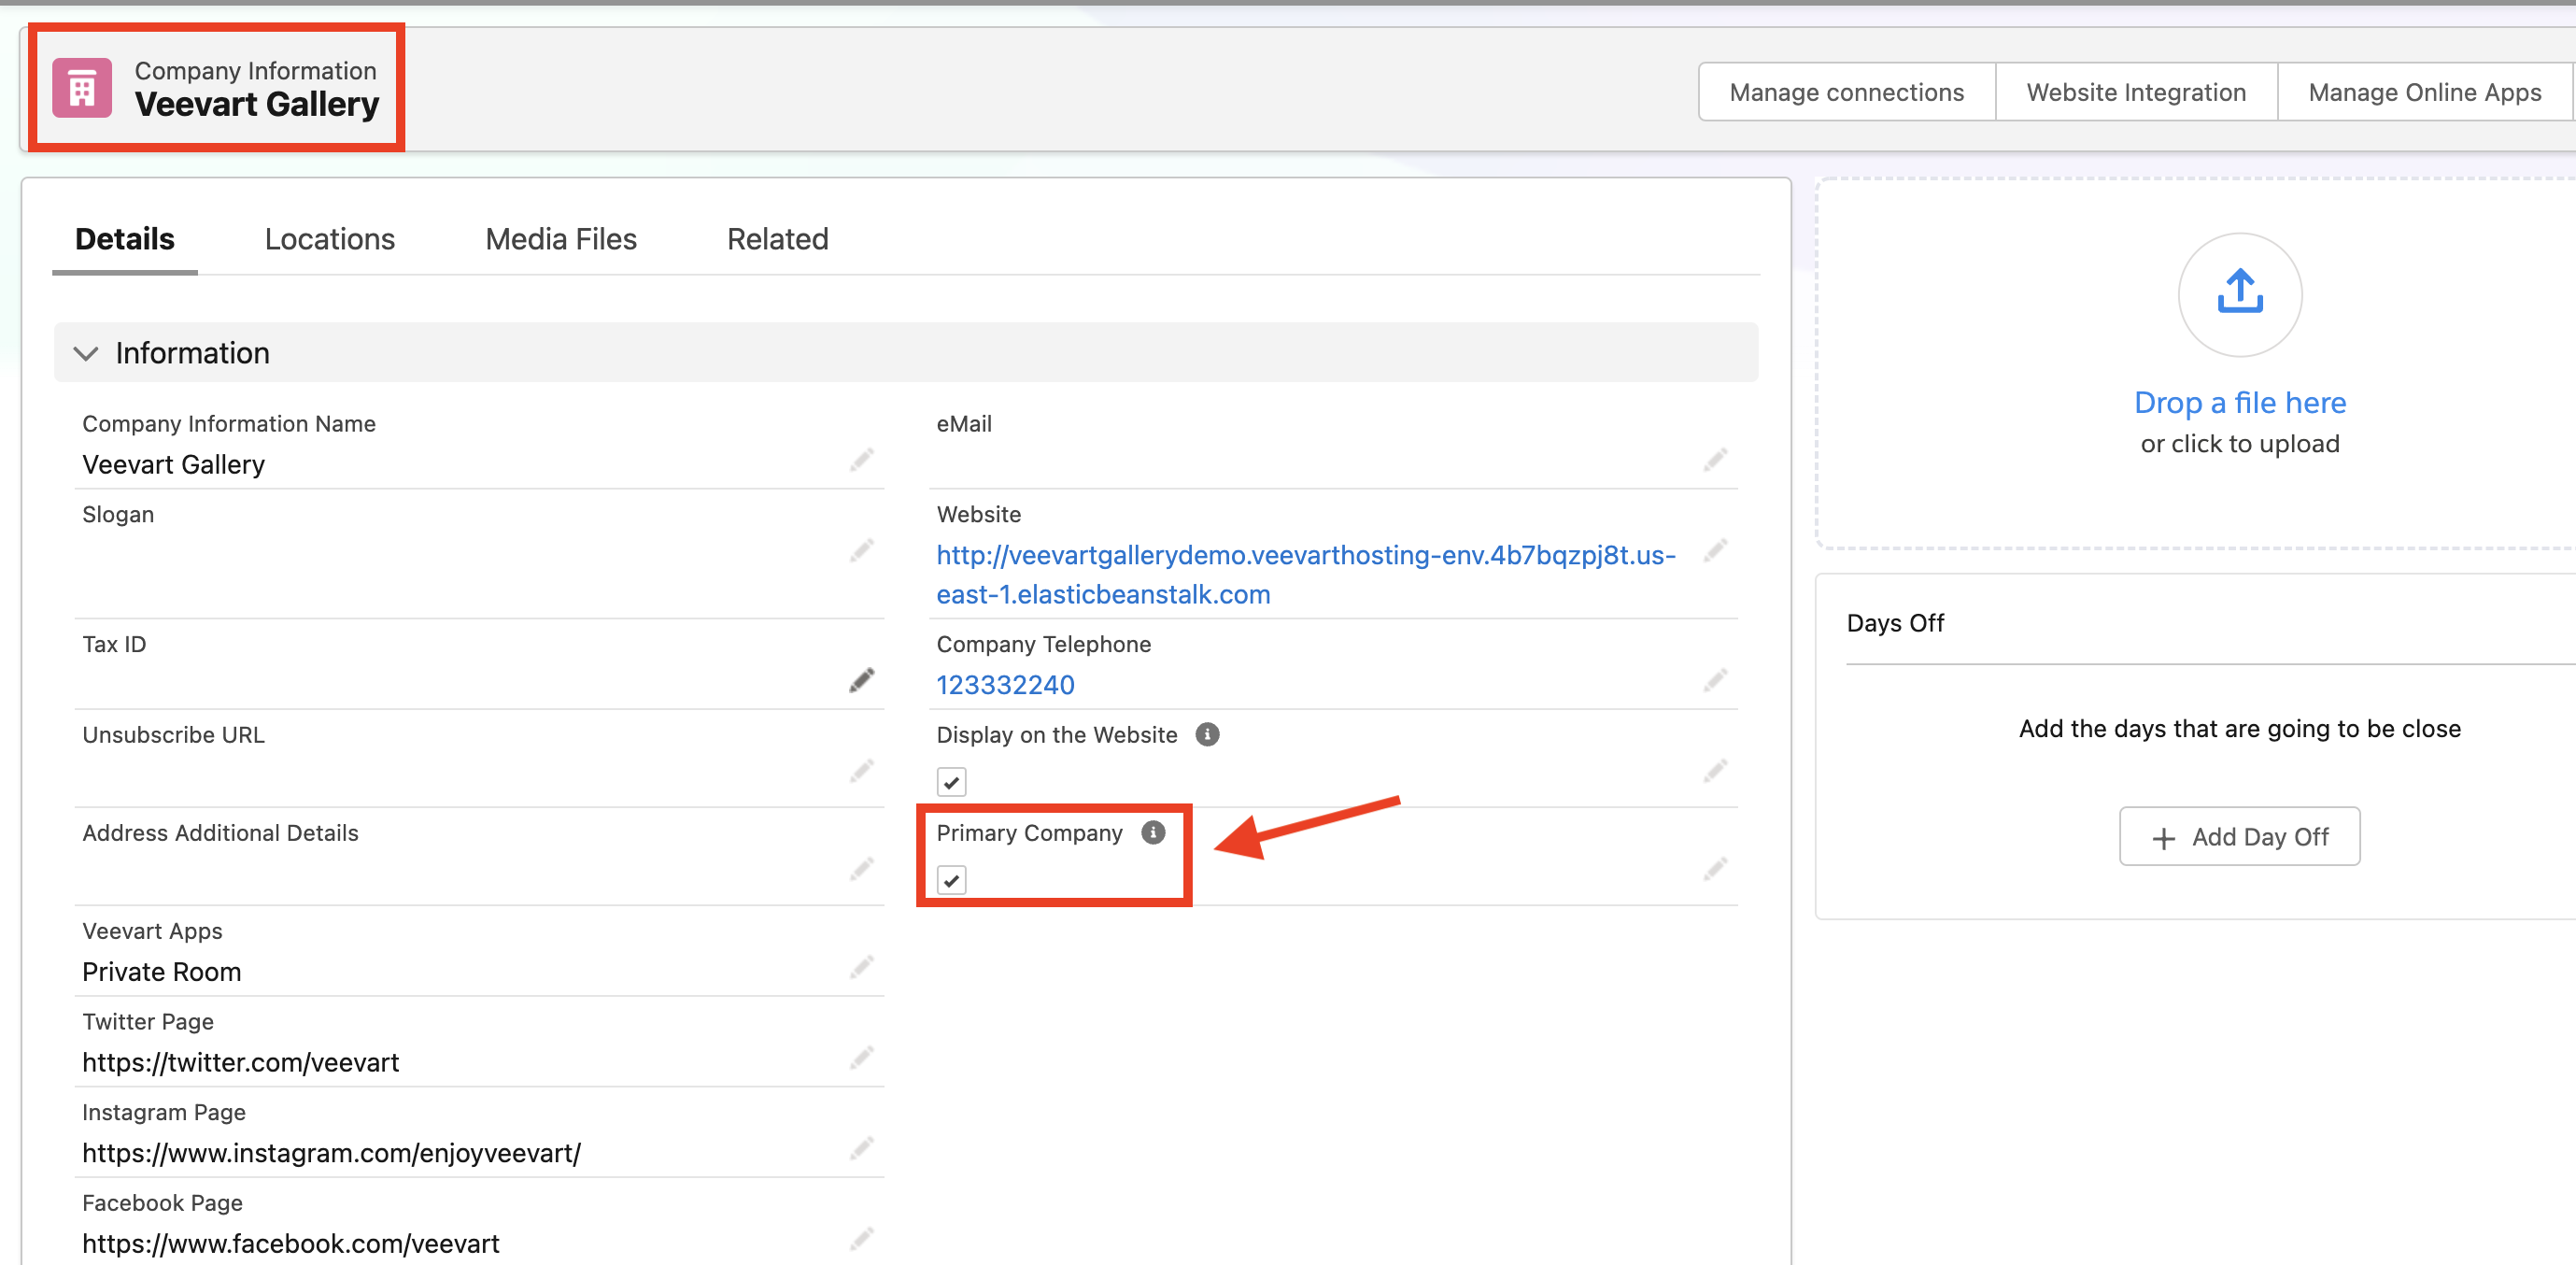Viewport: 2576px width, 1265px height.
Task: Uncheck the Primary Company checkbox
Action: [x=952, y=880]
